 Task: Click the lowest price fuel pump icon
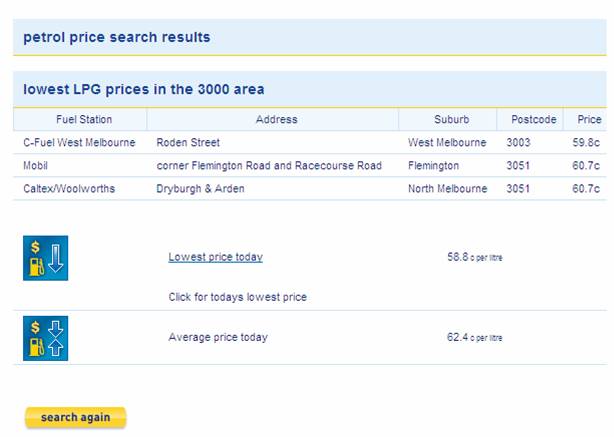(45, 258)
